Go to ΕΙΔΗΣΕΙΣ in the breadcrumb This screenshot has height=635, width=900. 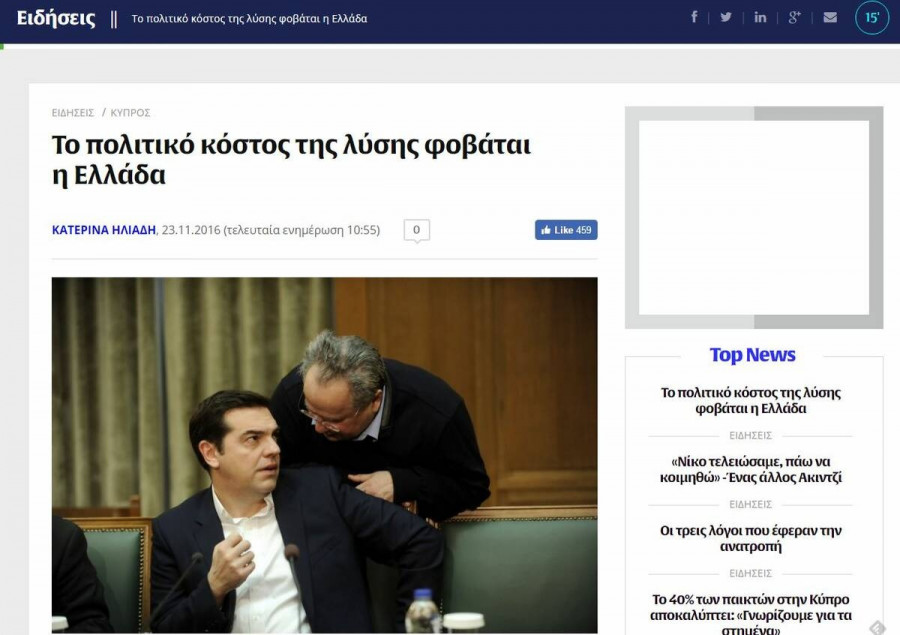click(x=73, y=113)
